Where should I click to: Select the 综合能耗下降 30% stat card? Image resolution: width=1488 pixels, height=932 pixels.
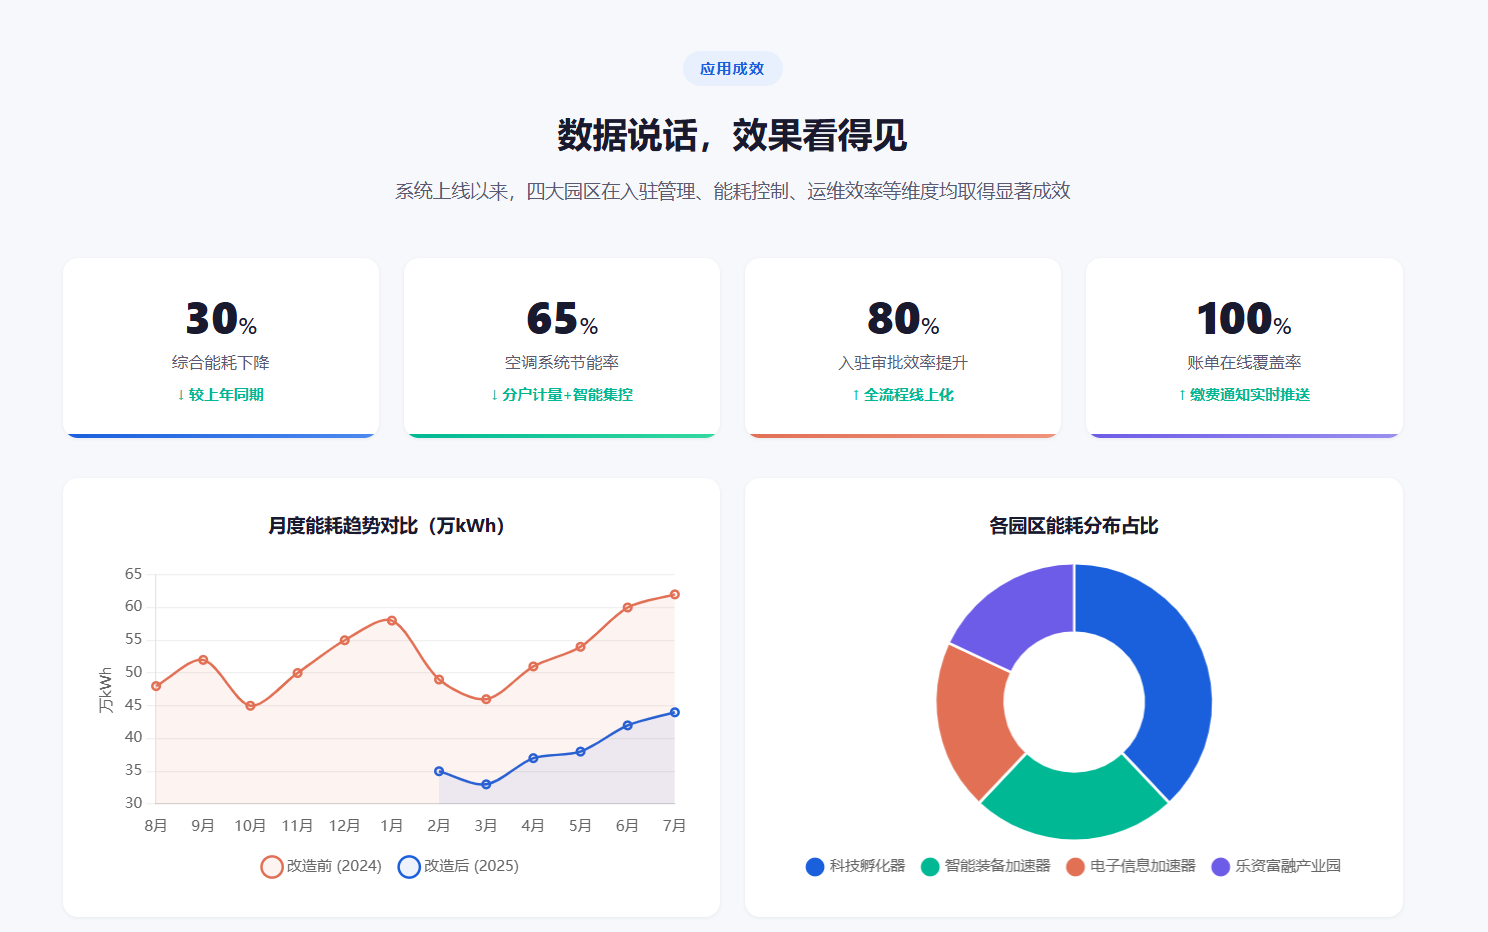[221, 348]
